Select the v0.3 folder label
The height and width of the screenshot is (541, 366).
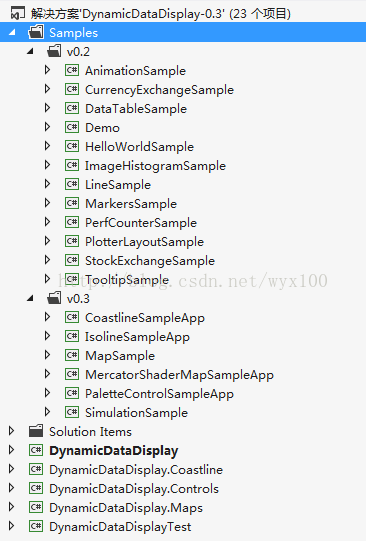[x=78, y=298]
